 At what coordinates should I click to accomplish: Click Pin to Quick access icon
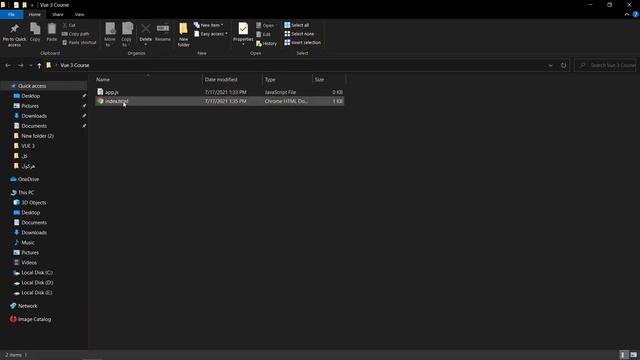(14, 34)
